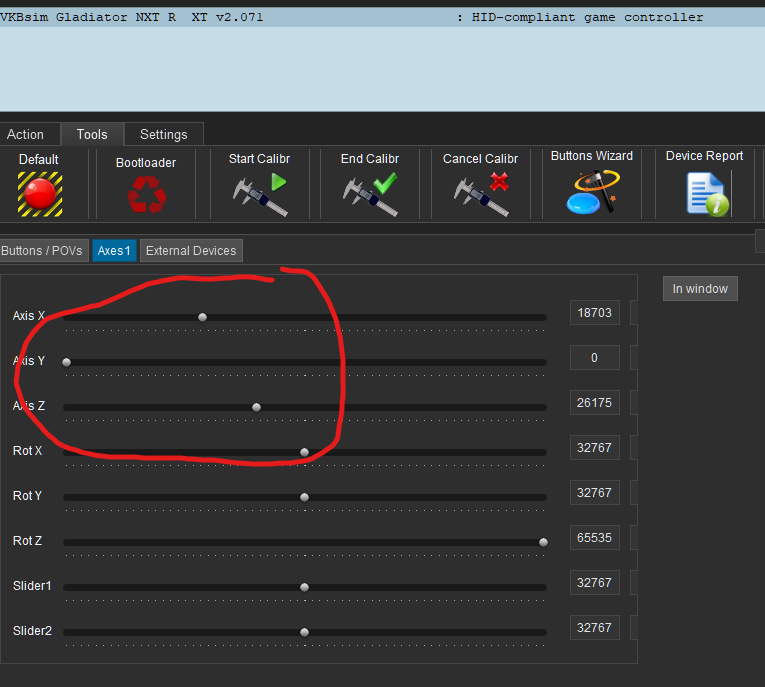Image resolution: width=765 pixels, height=687 pixels.
Task: Click the Rot Z slider handle
Action: coord(543,542)
